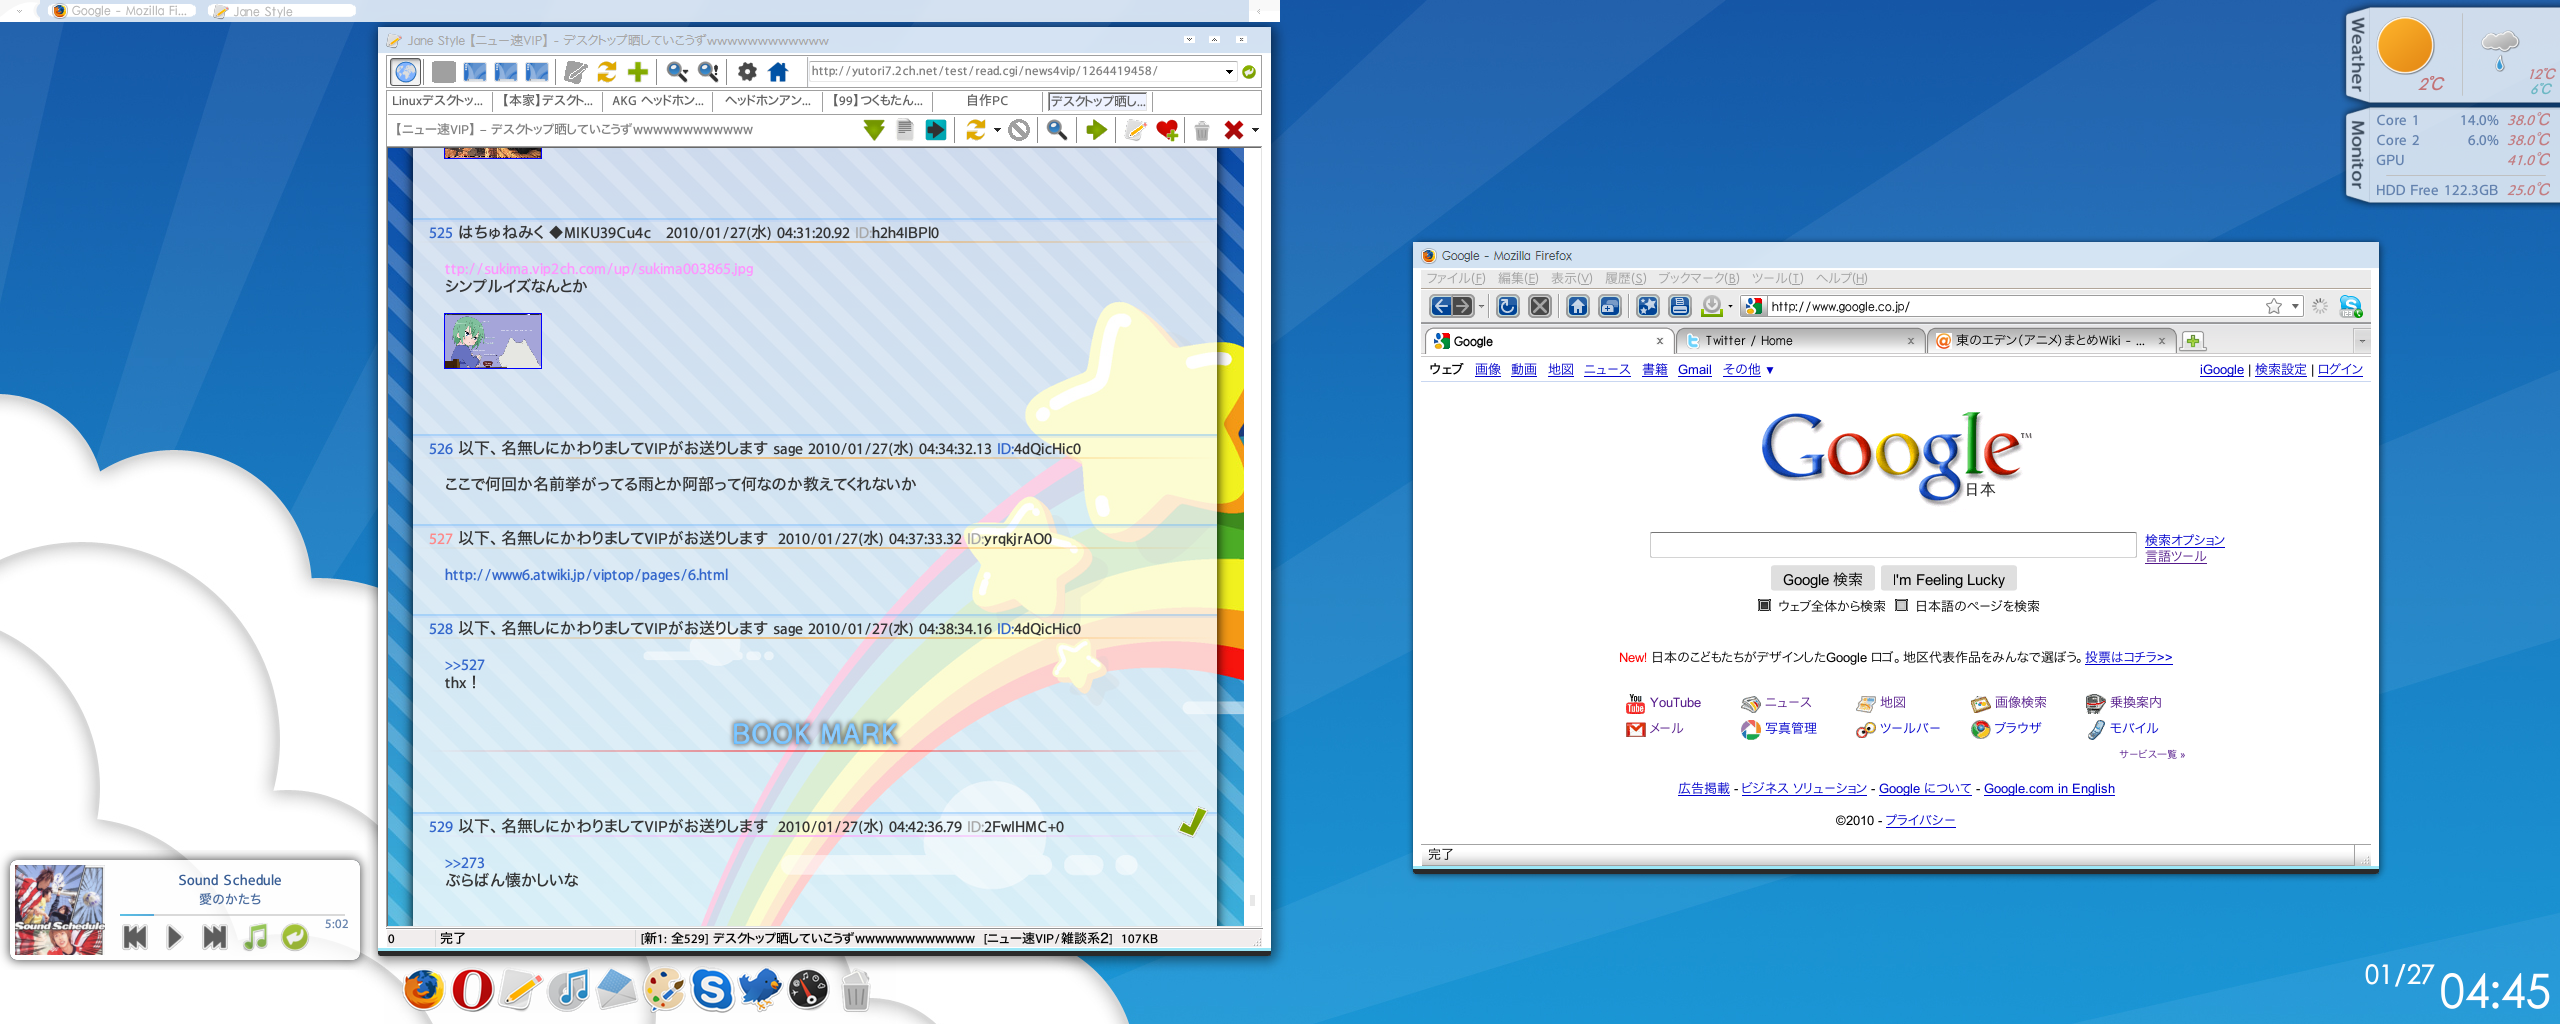
Task: Click the orange refresh arrows in Jane Style's top toolbar
Action: click(x=607, y=72)
